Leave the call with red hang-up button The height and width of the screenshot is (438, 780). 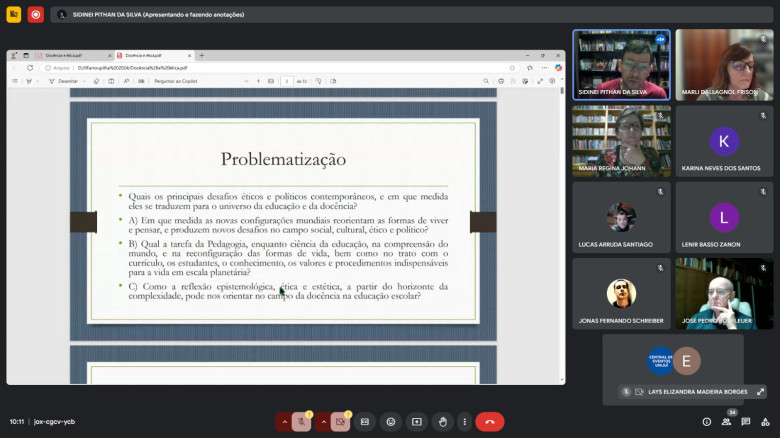point(489,422)
